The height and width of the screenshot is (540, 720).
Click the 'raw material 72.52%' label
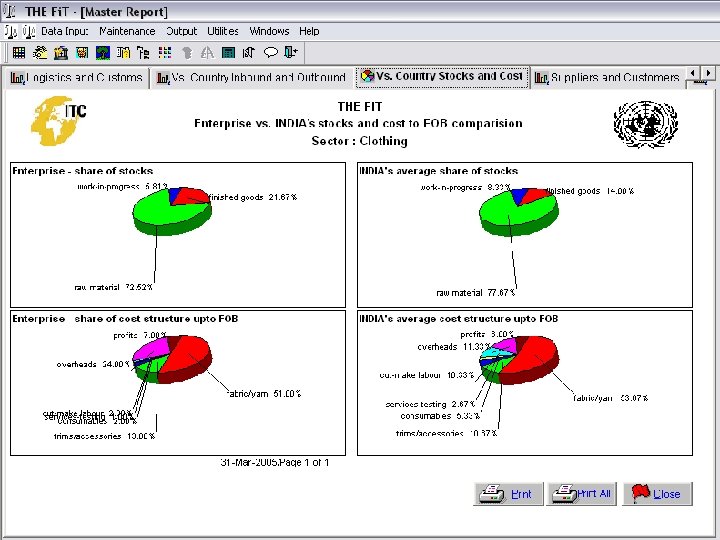click(x=113, y=287)
